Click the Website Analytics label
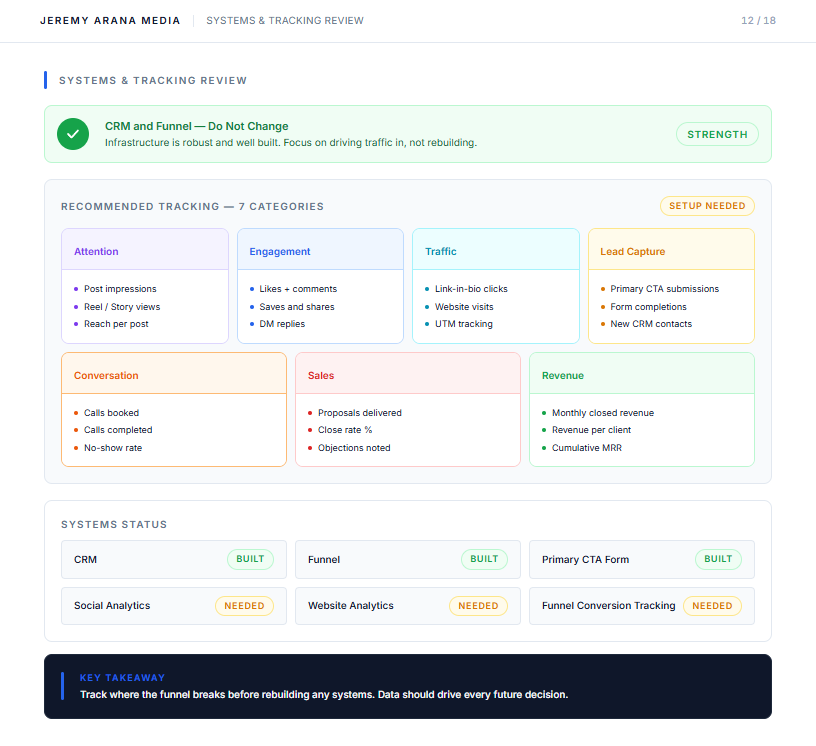 (x=351, y=605)
